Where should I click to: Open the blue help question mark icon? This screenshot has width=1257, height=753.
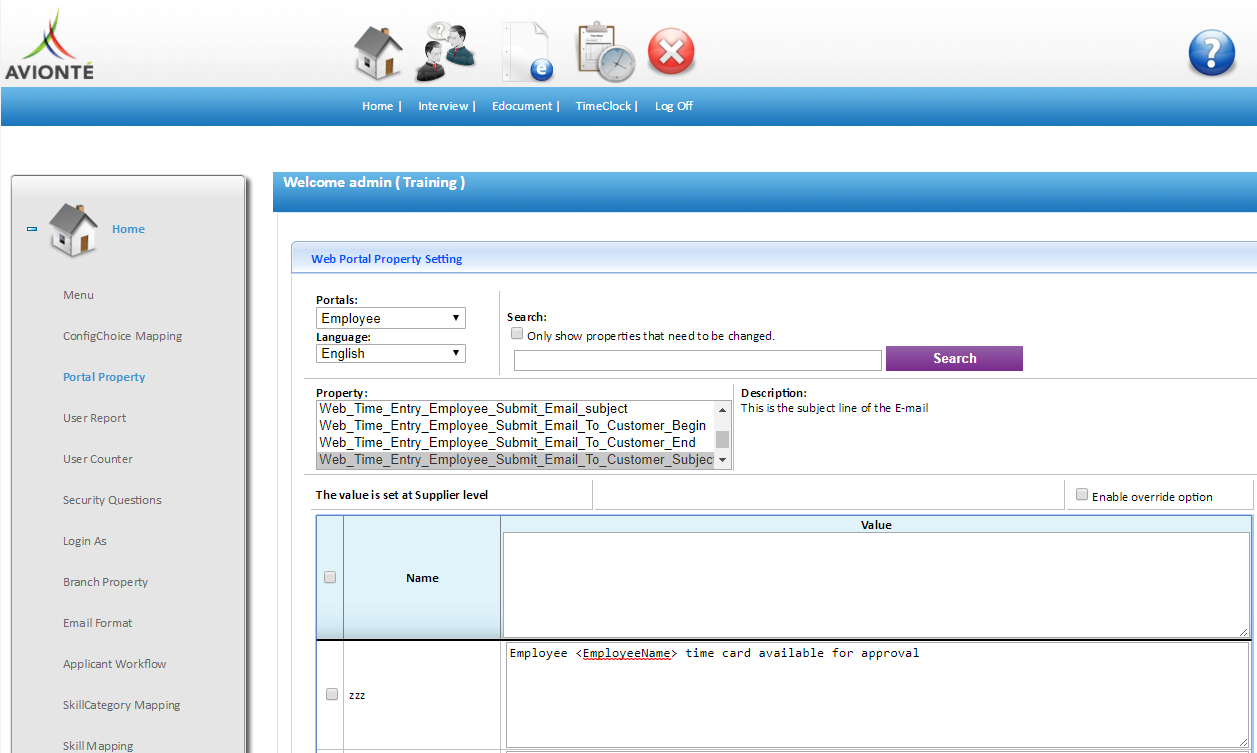[x=1211, y=53]
